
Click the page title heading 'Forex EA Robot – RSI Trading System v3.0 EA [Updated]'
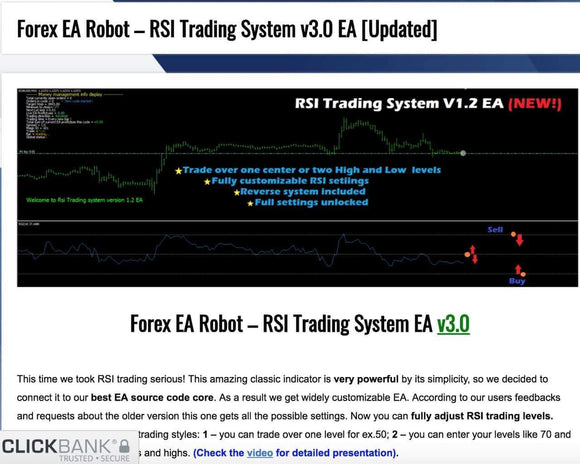[x=227, y=29]
